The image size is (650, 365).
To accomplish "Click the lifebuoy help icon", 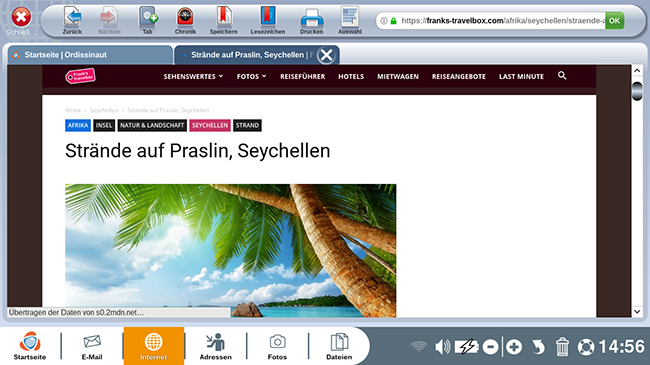I will pyautogui.click(x=586, y=347).
